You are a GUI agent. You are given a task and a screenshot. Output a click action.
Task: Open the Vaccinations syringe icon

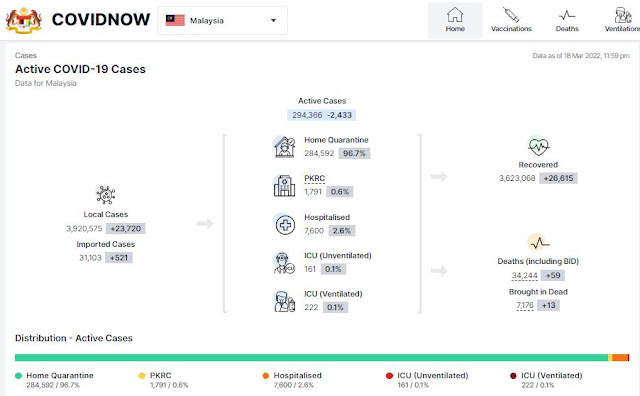pos(511,15)
